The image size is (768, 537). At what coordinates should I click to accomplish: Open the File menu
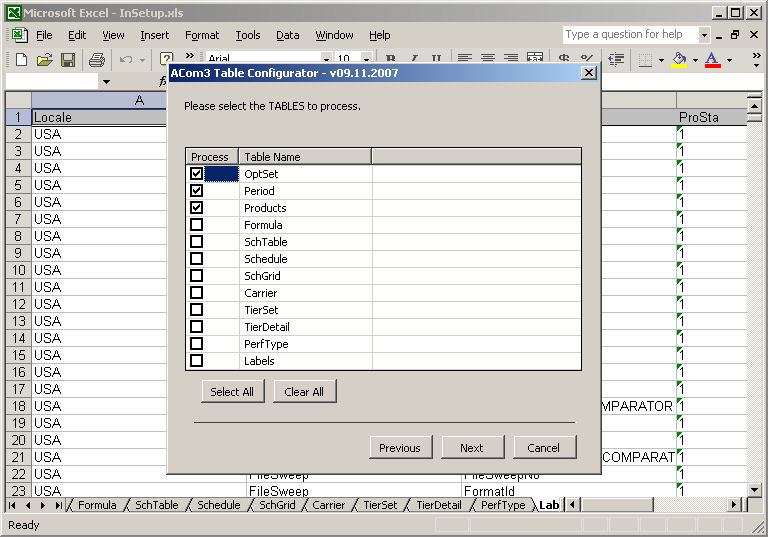point(44,35)
